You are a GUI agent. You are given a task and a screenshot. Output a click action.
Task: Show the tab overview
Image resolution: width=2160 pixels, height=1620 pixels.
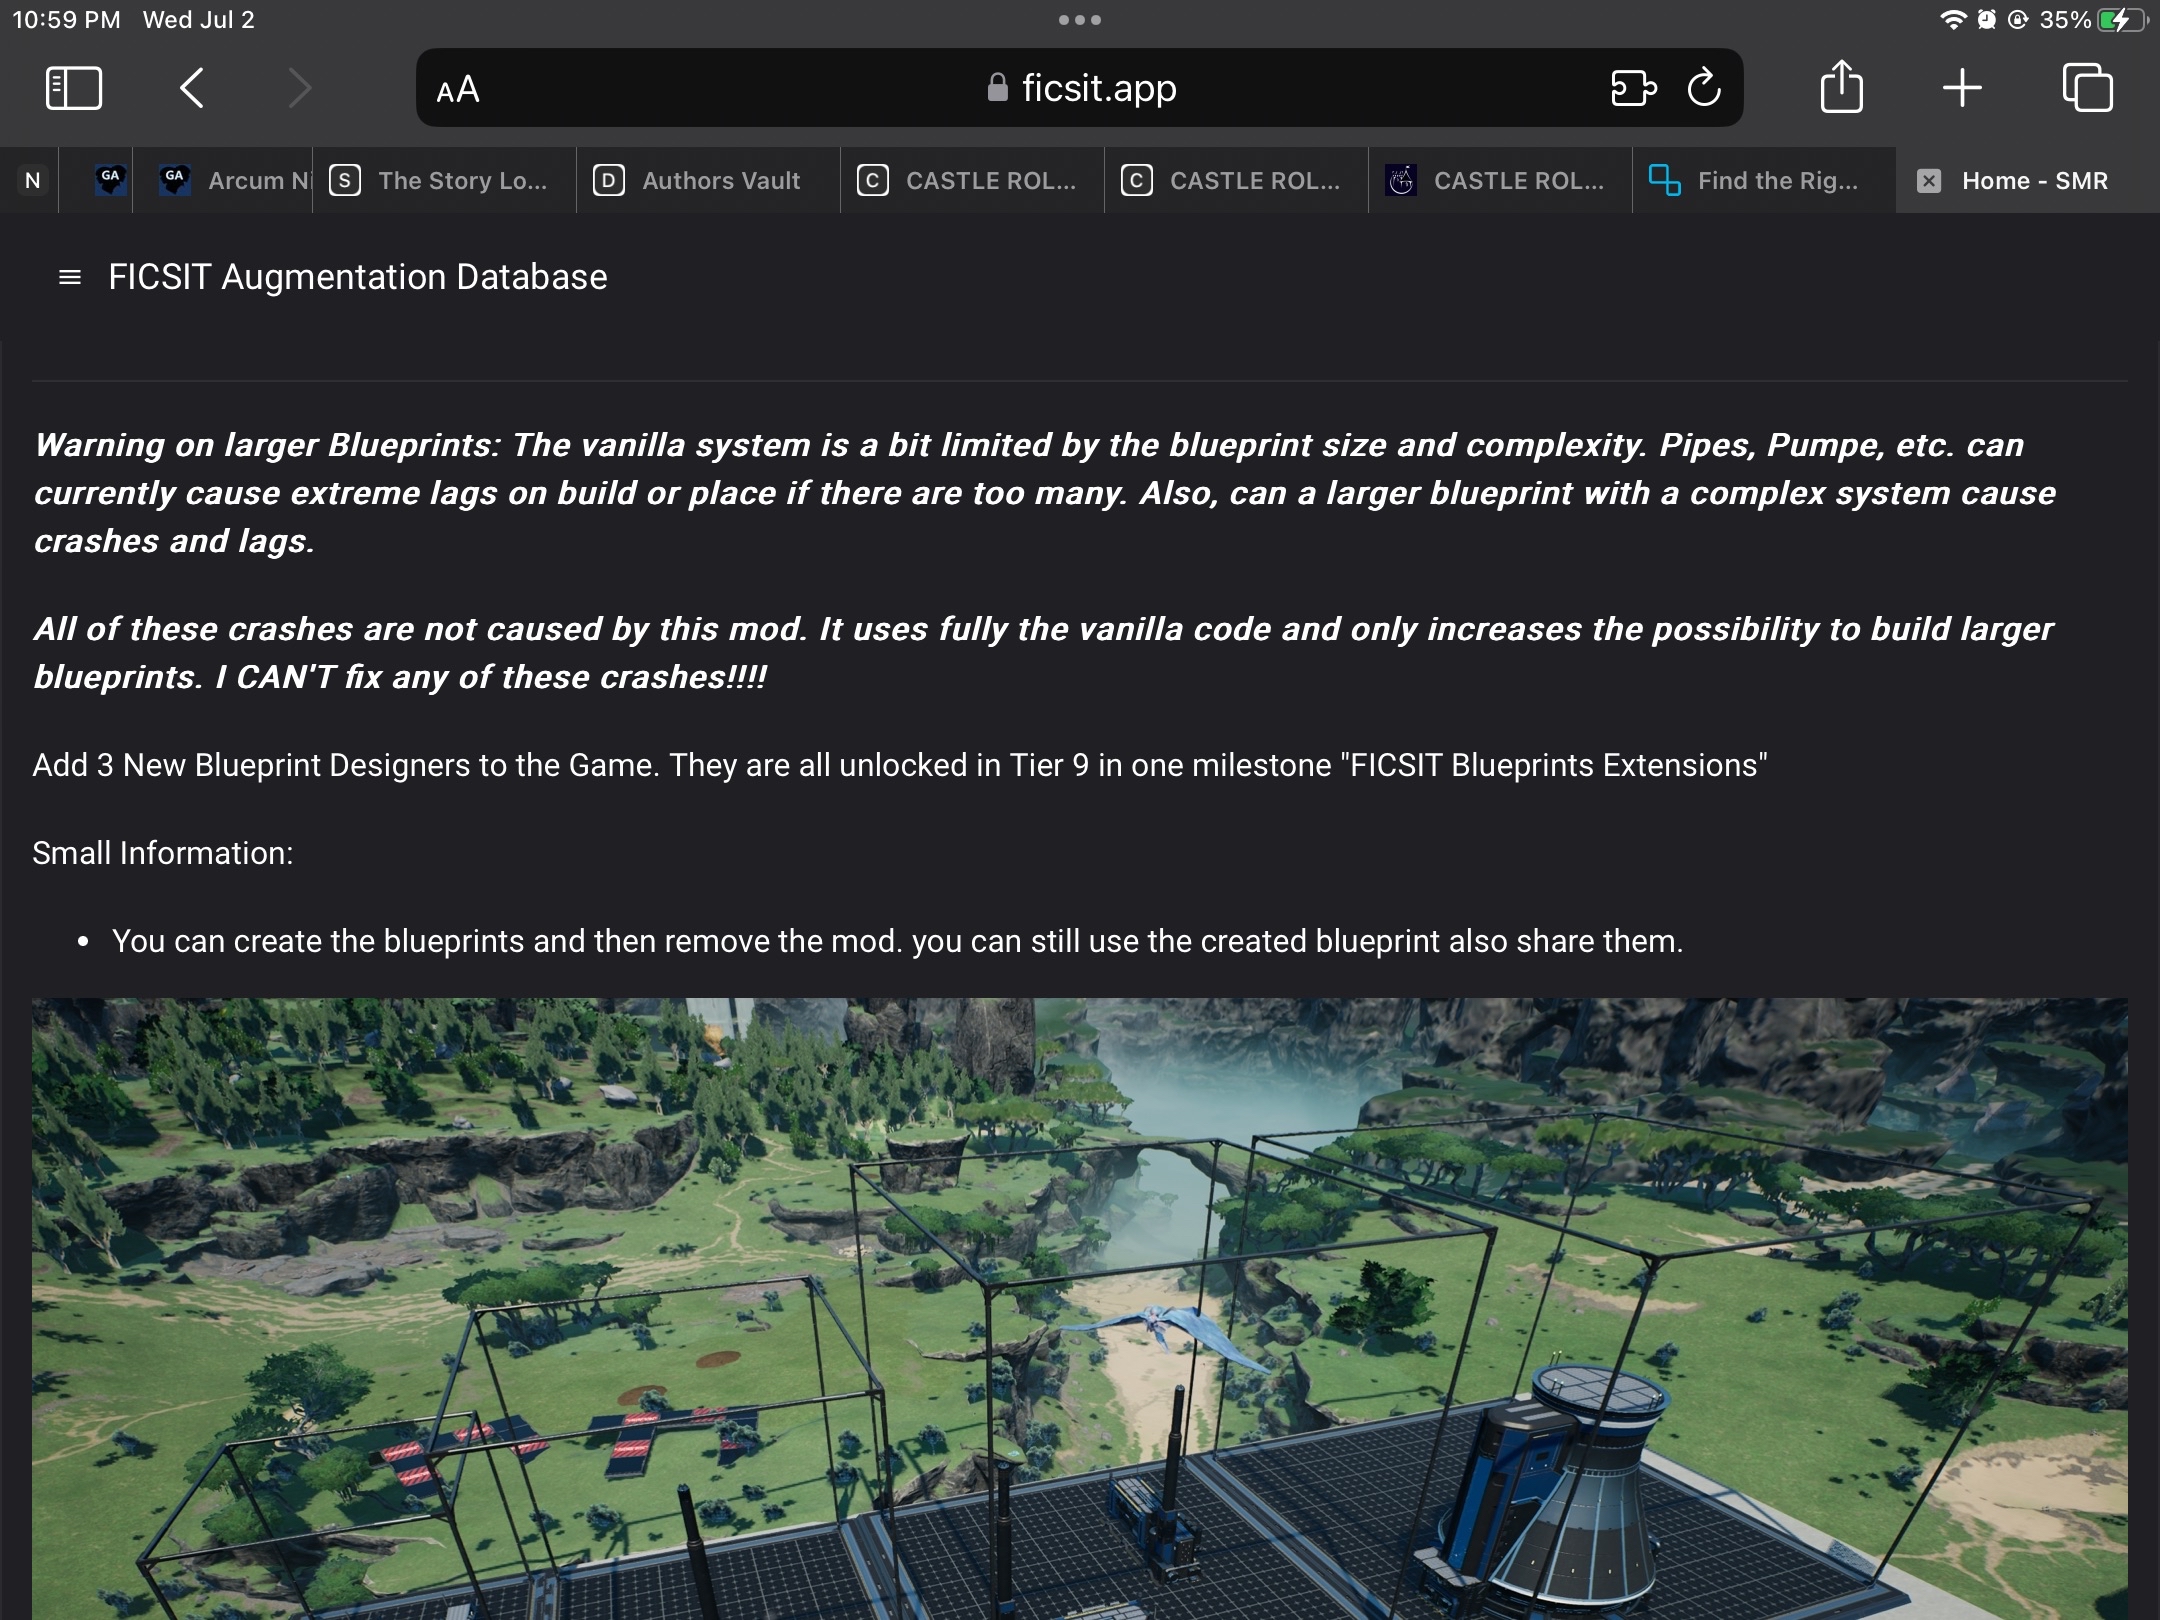point(2088,88)
